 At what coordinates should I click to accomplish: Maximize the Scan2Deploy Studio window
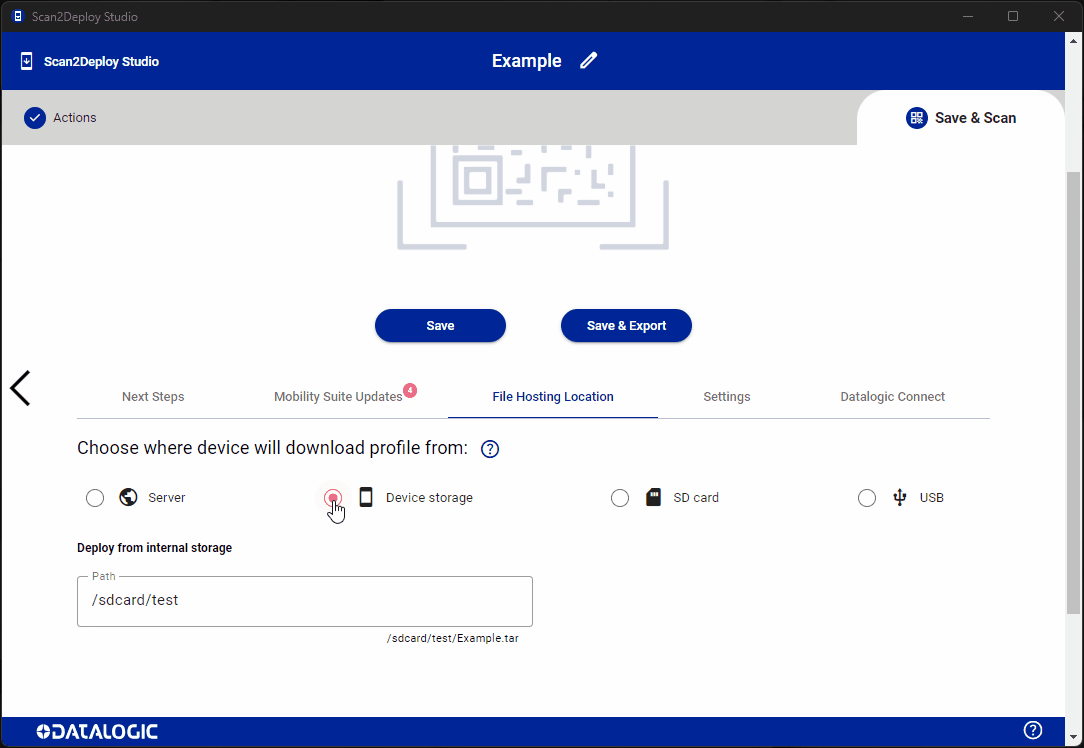1013,16
